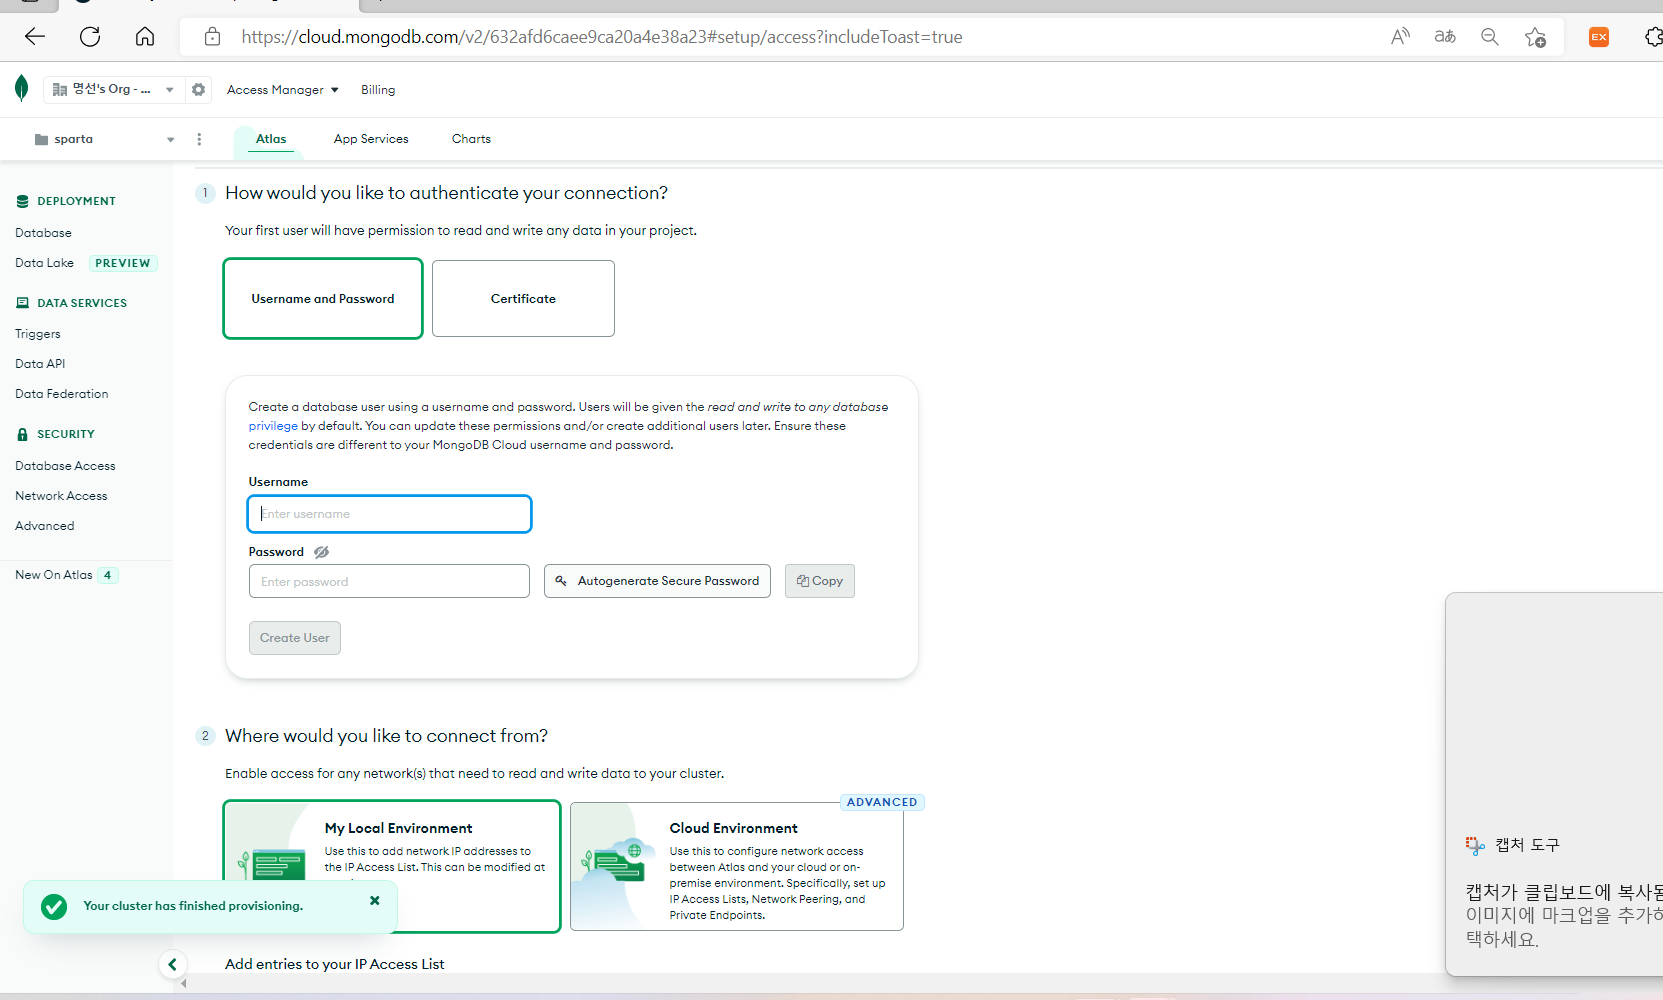
Task: Follow the privilege link
Action: (x=273, y=426)
